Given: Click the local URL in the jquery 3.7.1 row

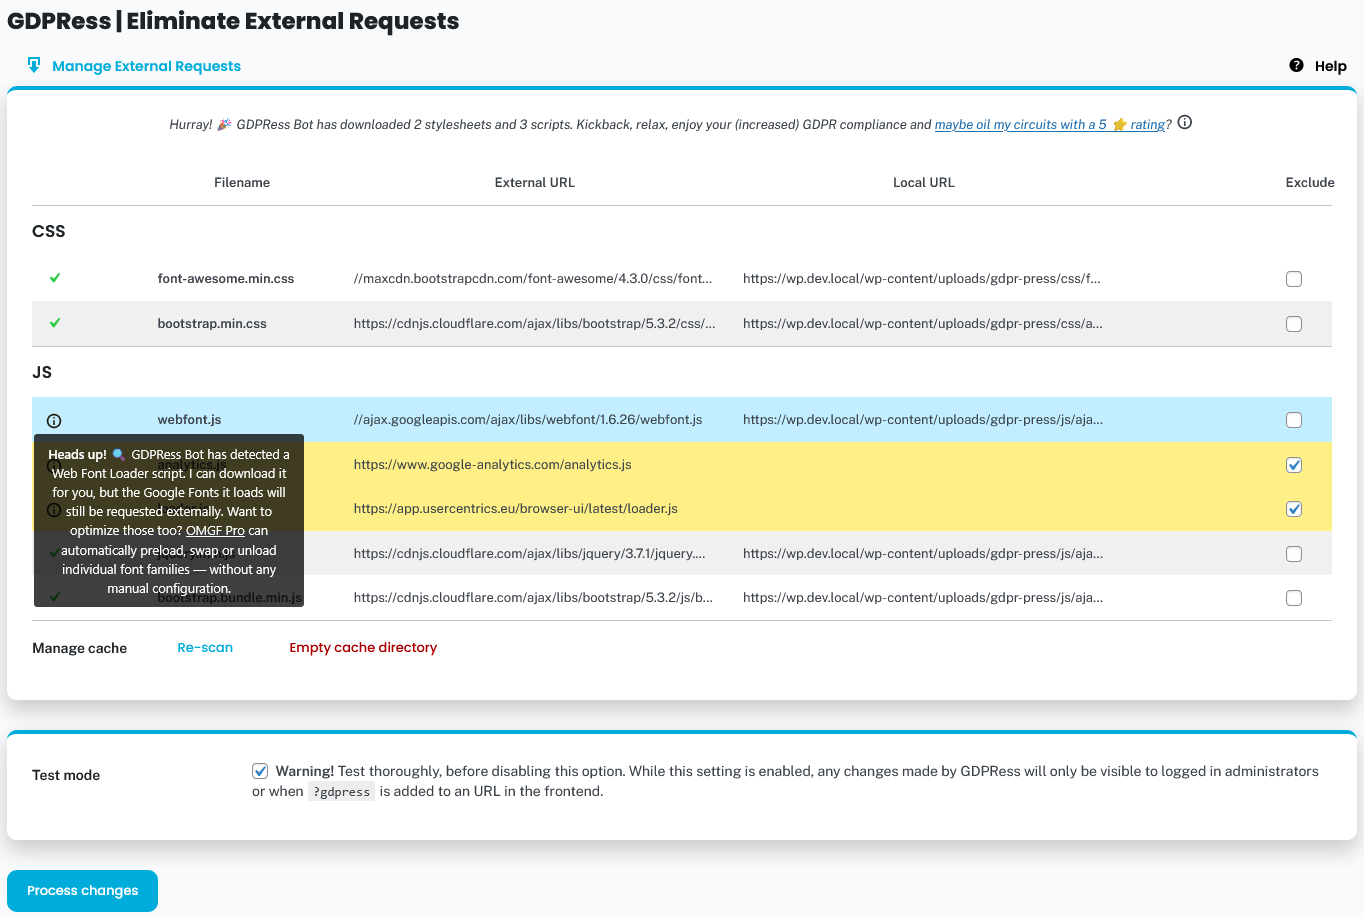Looking at the screenshot, I should tap(923, 554).
